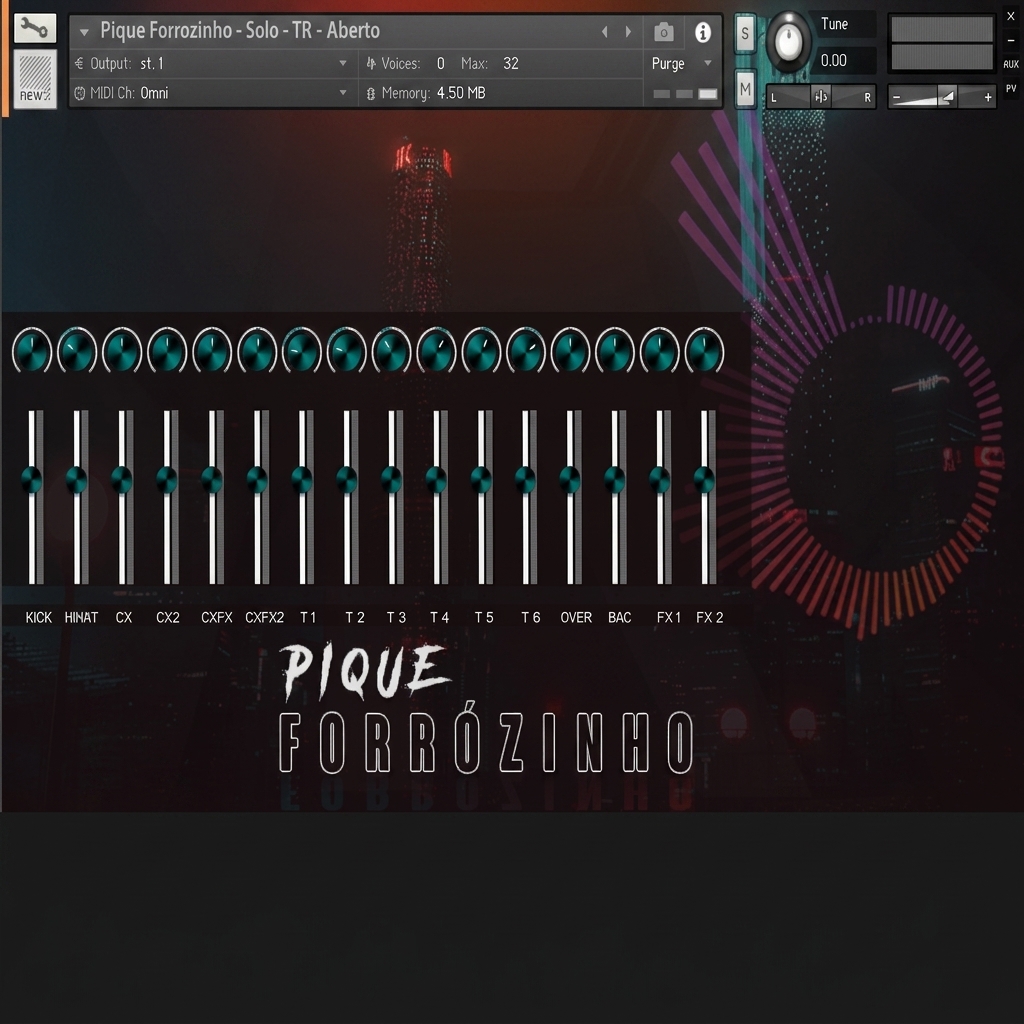Click the T 6 fader handle
Image resolution: width=1024 pixels, height=1024 pixels.
click(x=526, y=480)
